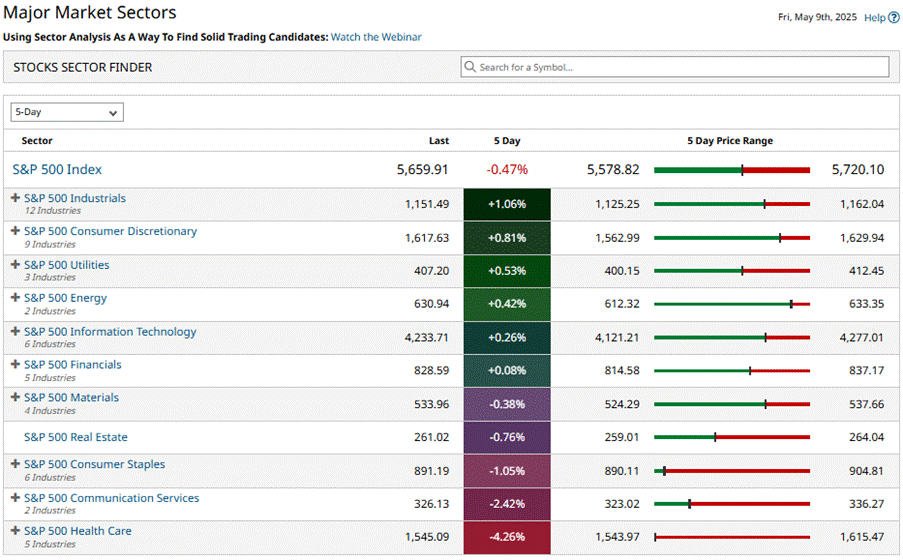The image size is (903, 560).
Task: Click the index range high 5,720.10
Action: point(858,169)
